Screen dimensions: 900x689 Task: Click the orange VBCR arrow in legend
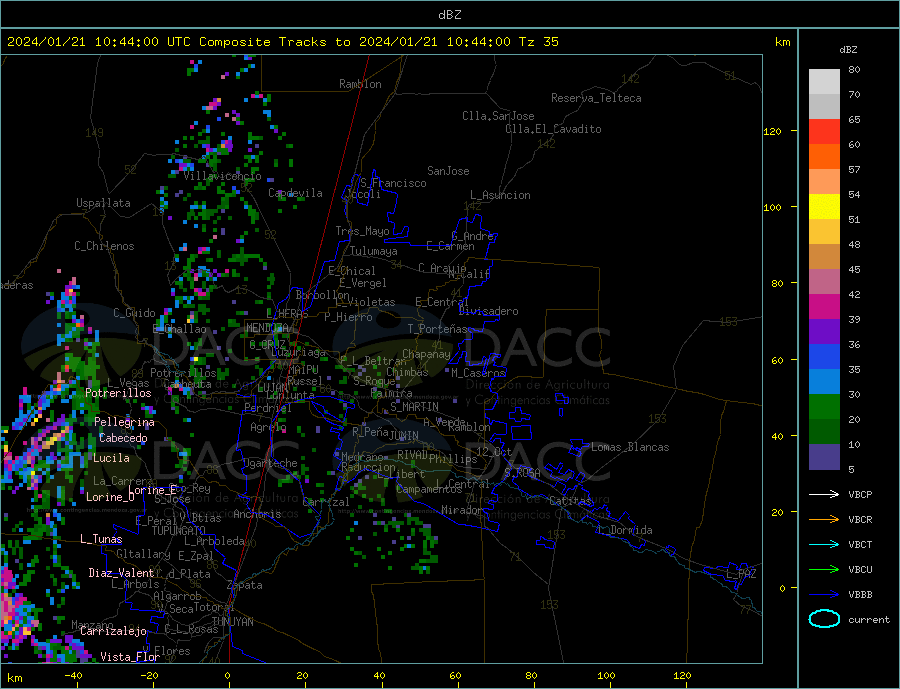[x=824, y=520]
